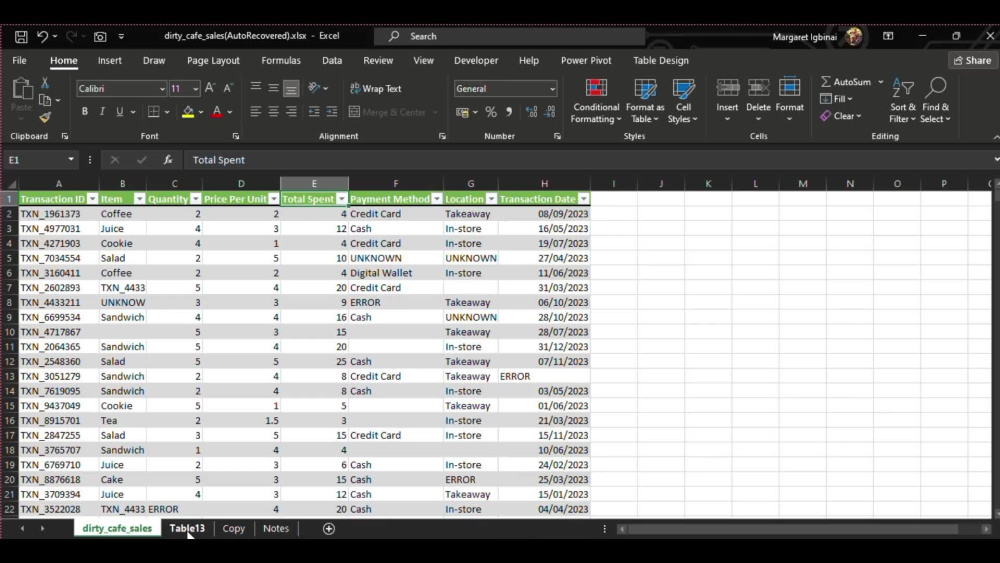
Task: Open Conditional Formatting
Action: point(596,101)
